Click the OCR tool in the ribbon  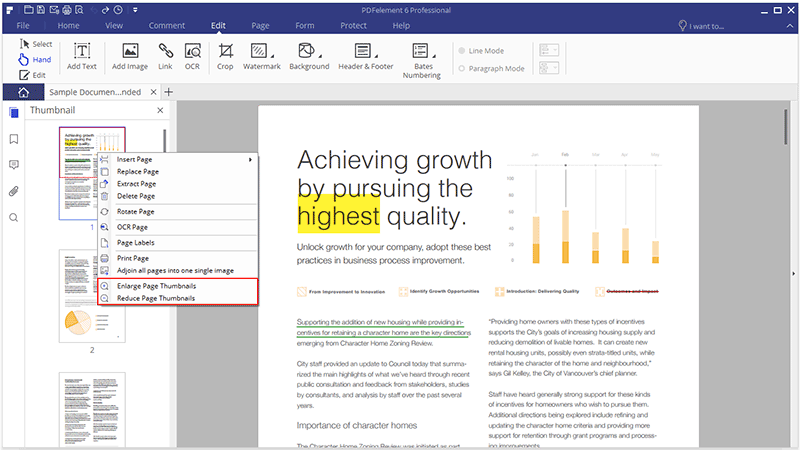click(x=192, y=57)
